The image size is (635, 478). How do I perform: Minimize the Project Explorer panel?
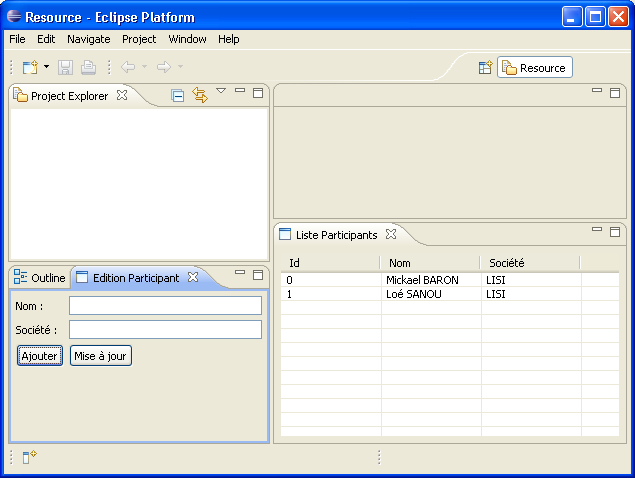pos(240,92)
